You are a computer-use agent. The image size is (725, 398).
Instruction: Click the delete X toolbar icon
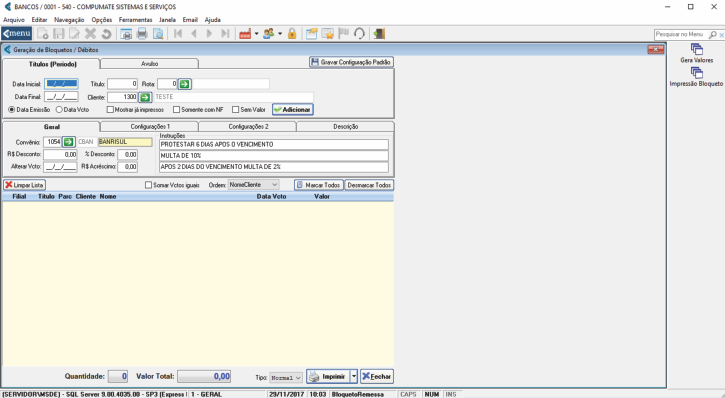[90, 33]
